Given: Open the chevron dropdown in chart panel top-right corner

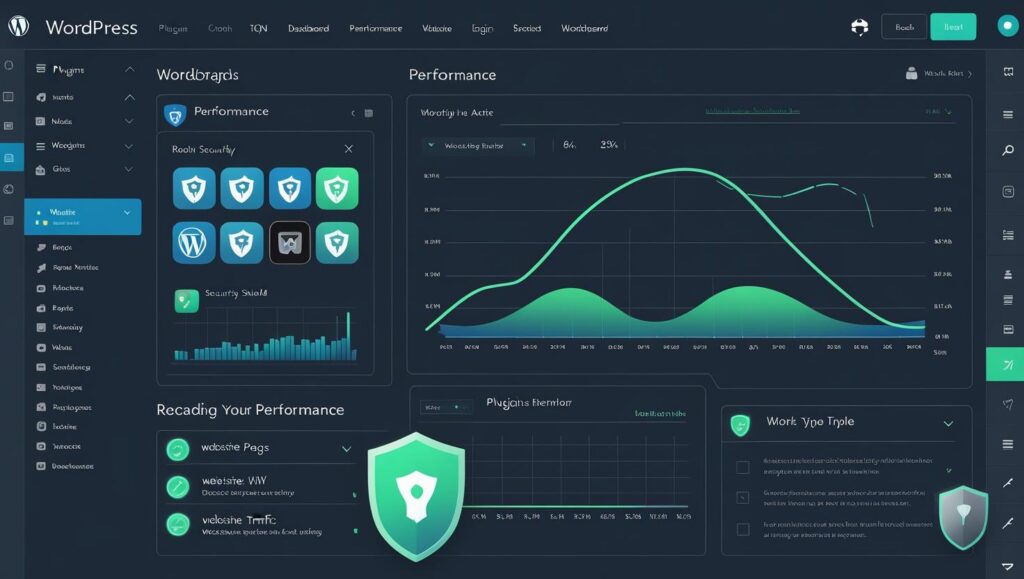Looking at the screenshot, I should (x=948, y=112).
